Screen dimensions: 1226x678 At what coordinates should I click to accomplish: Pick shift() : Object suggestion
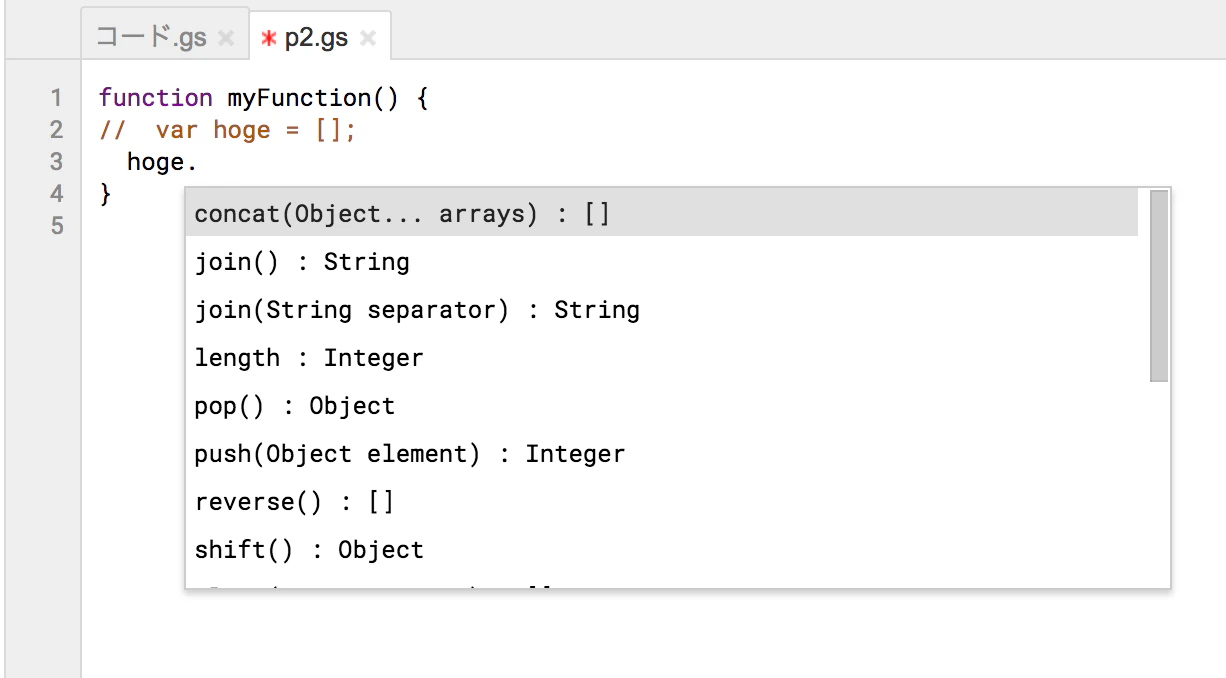pos(662,550)
